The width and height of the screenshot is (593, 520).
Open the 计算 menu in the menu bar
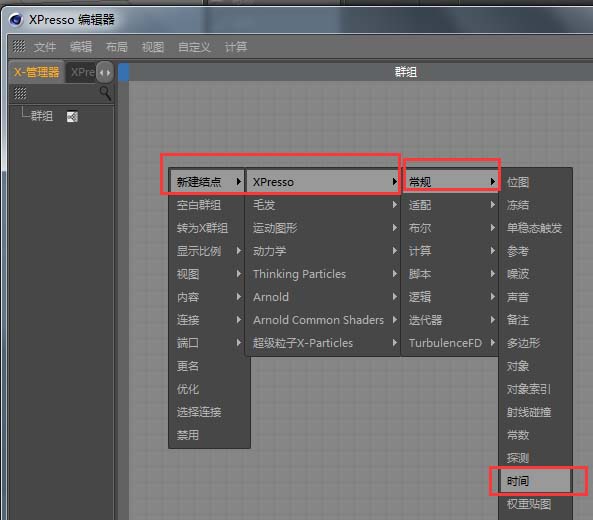[236, 47]
